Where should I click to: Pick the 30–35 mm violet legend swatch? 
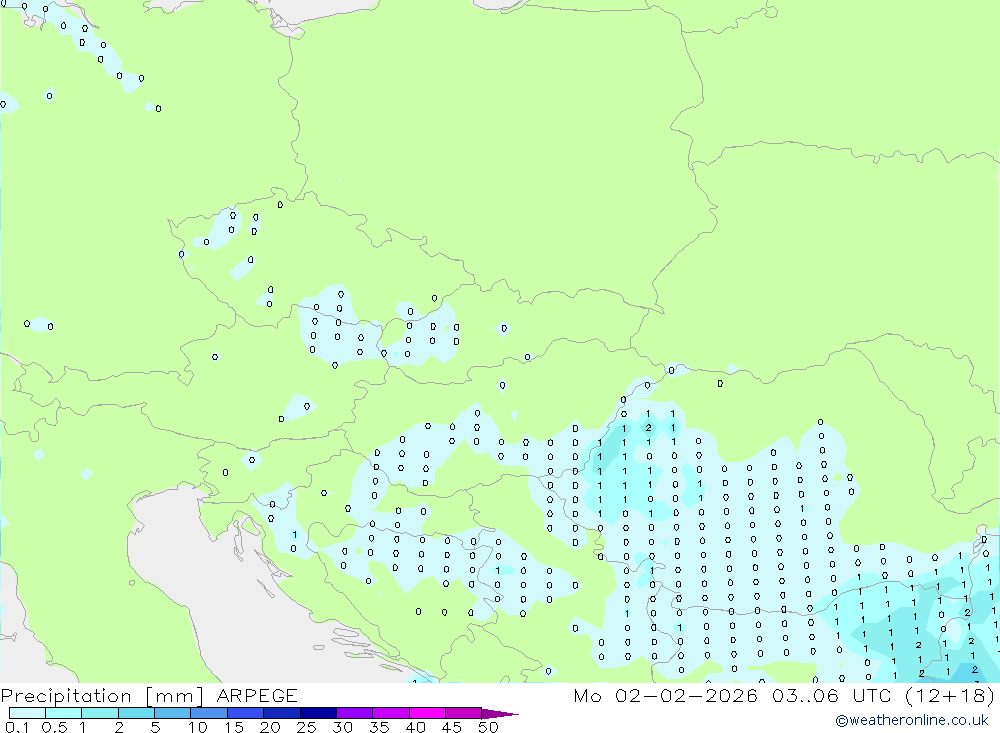(355, 713)
